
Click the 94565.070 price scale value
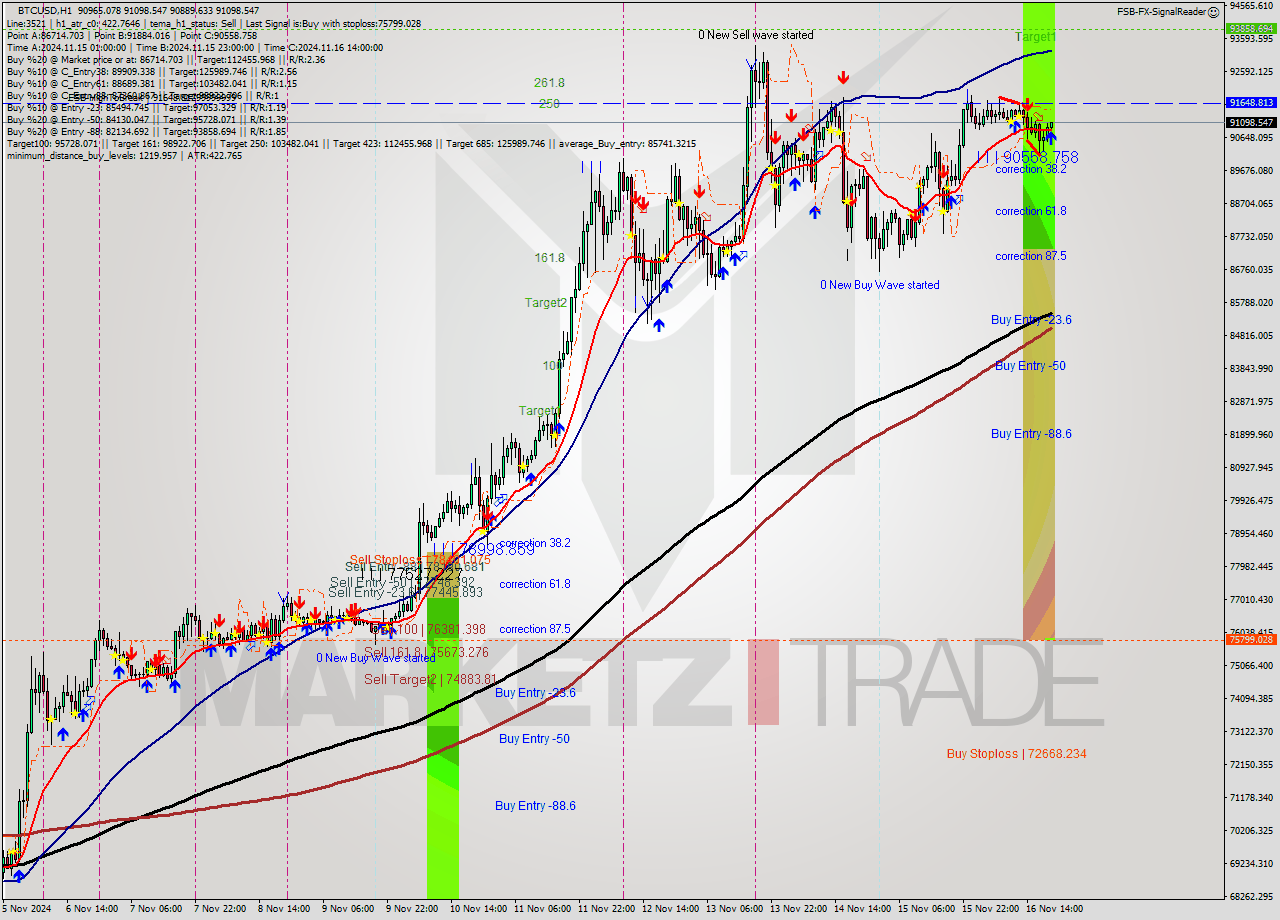click(x=1251, y=5)
